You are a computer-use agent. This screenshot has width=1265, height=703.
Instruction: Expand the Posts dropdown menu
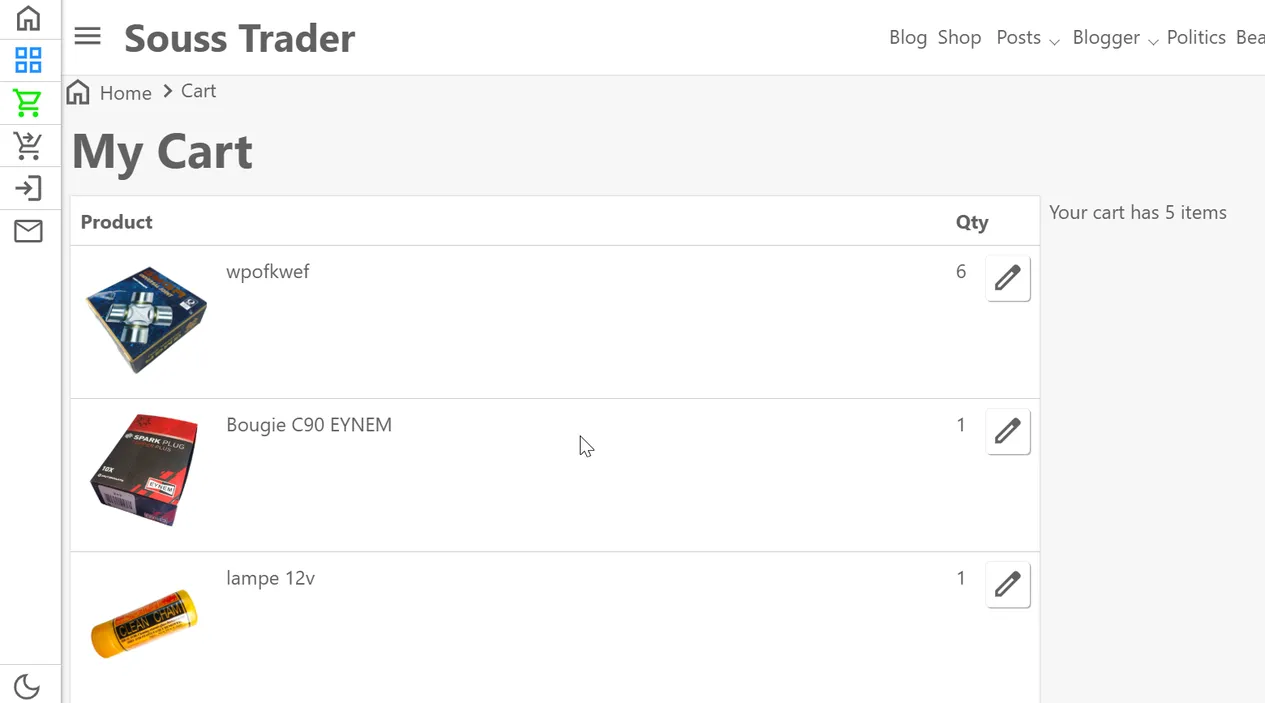pyautogui.click(x=1027, y=38)
